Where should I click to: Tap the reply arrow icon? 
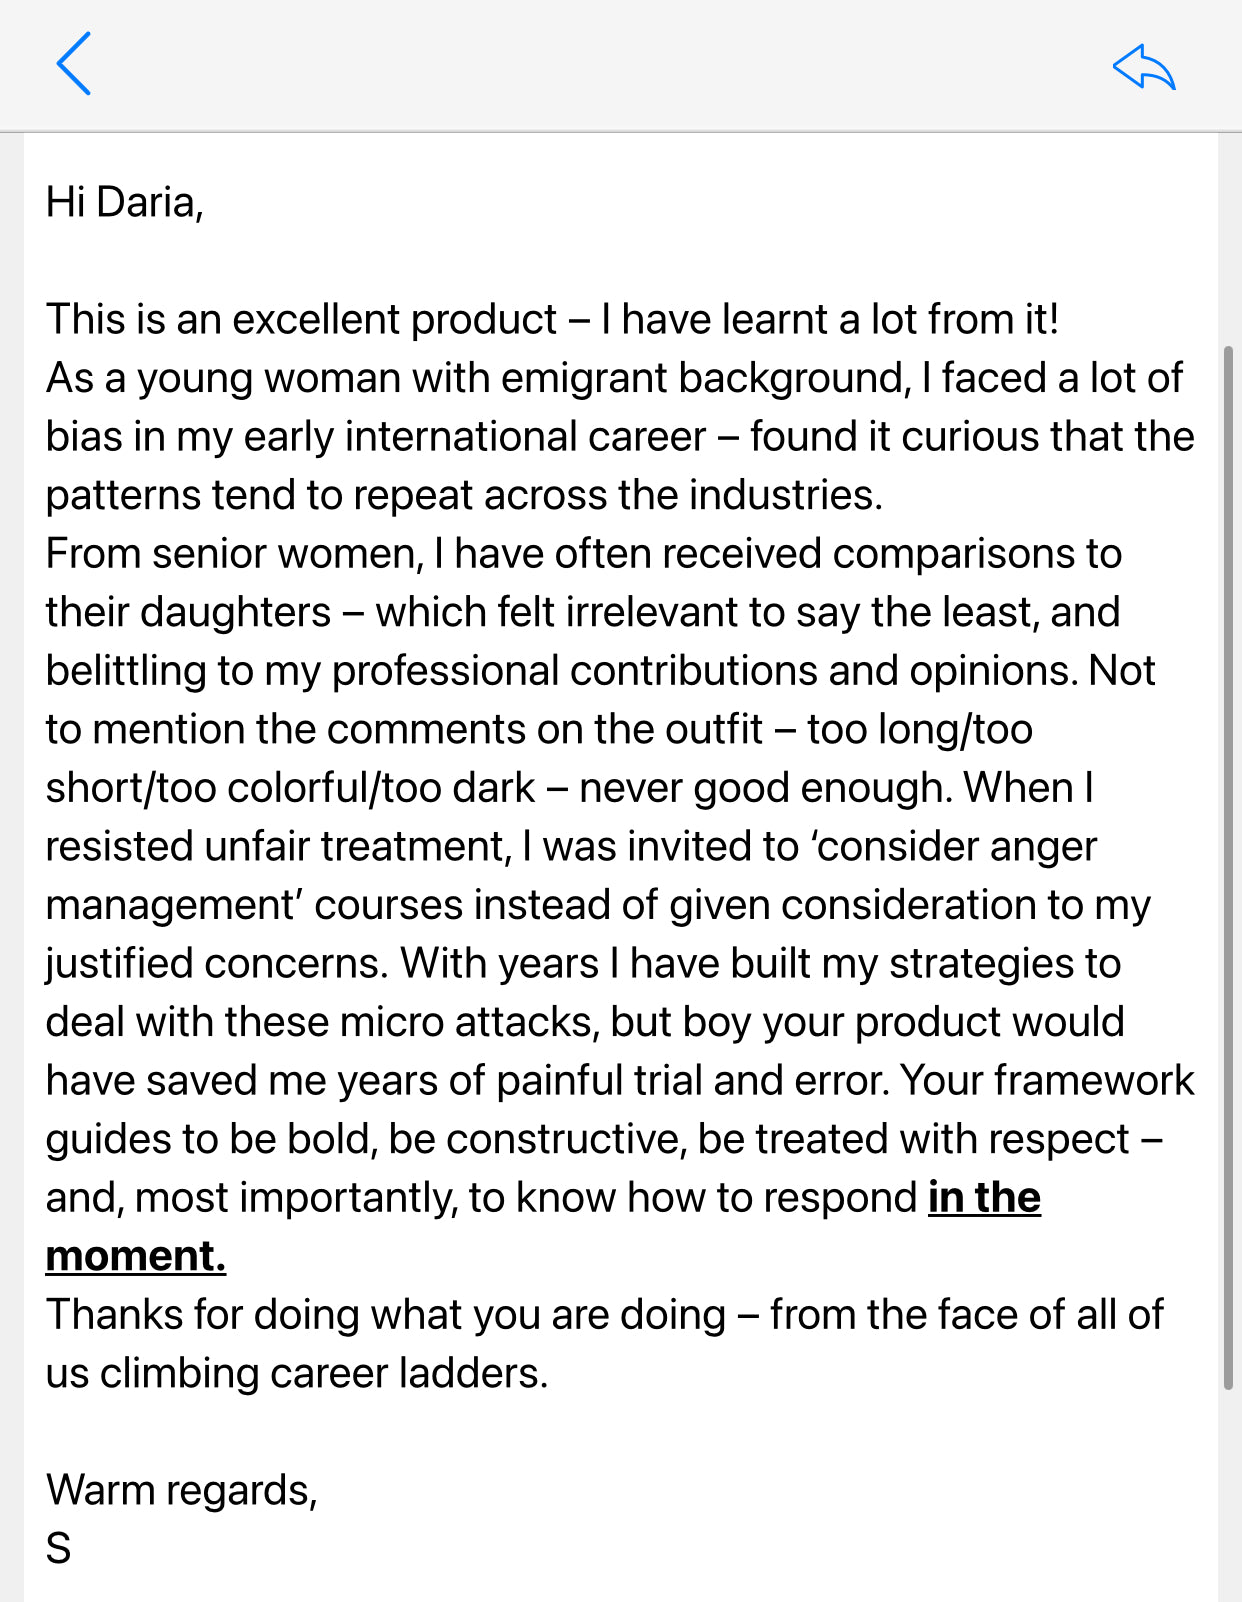[1144, 67]
